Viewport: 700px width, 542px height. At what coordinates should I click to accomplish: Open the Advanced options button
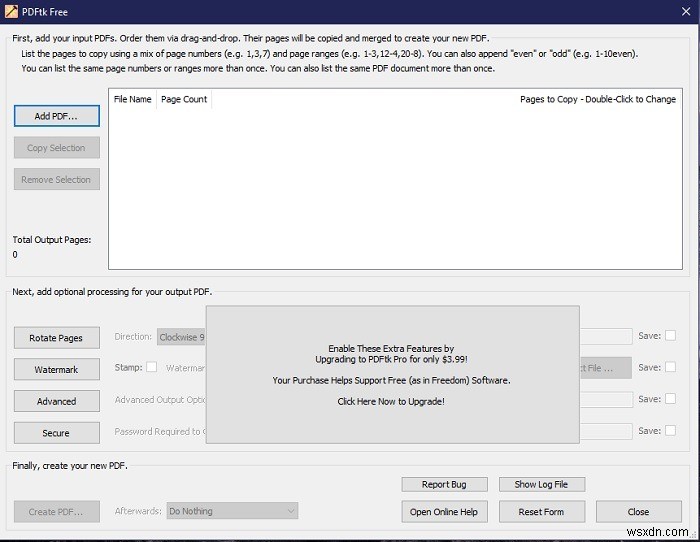pos(56,401)
